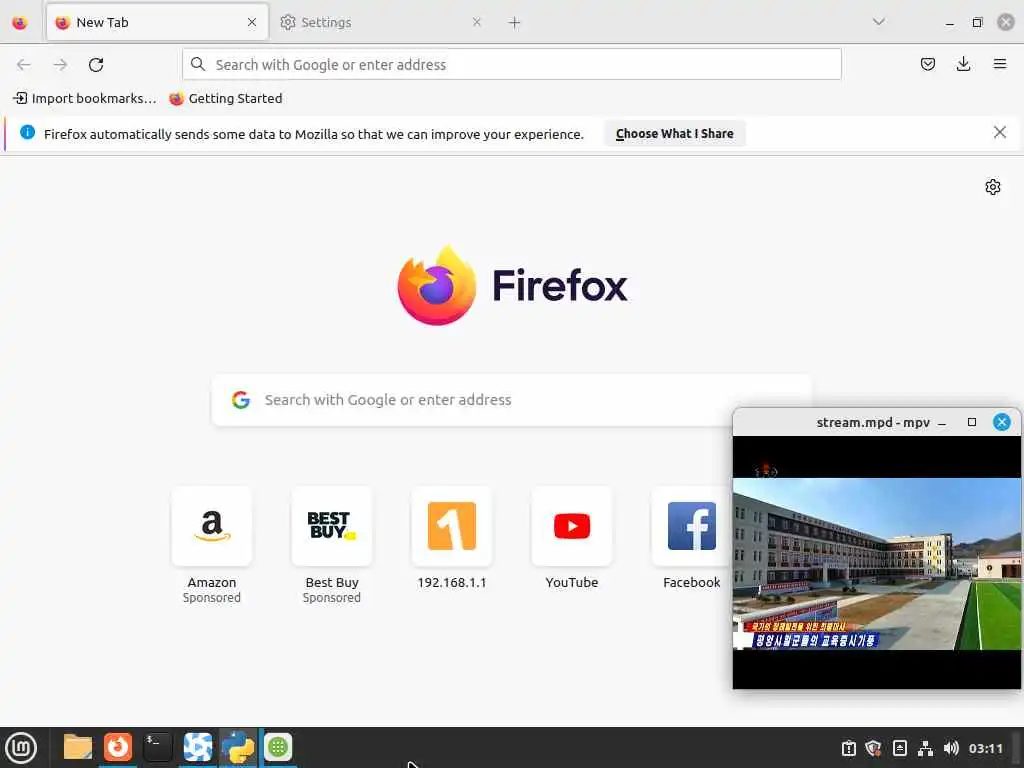Open the blue pinwheel app in taskbar
Viewport: 1024px width, 768px height.
[198, 747]
